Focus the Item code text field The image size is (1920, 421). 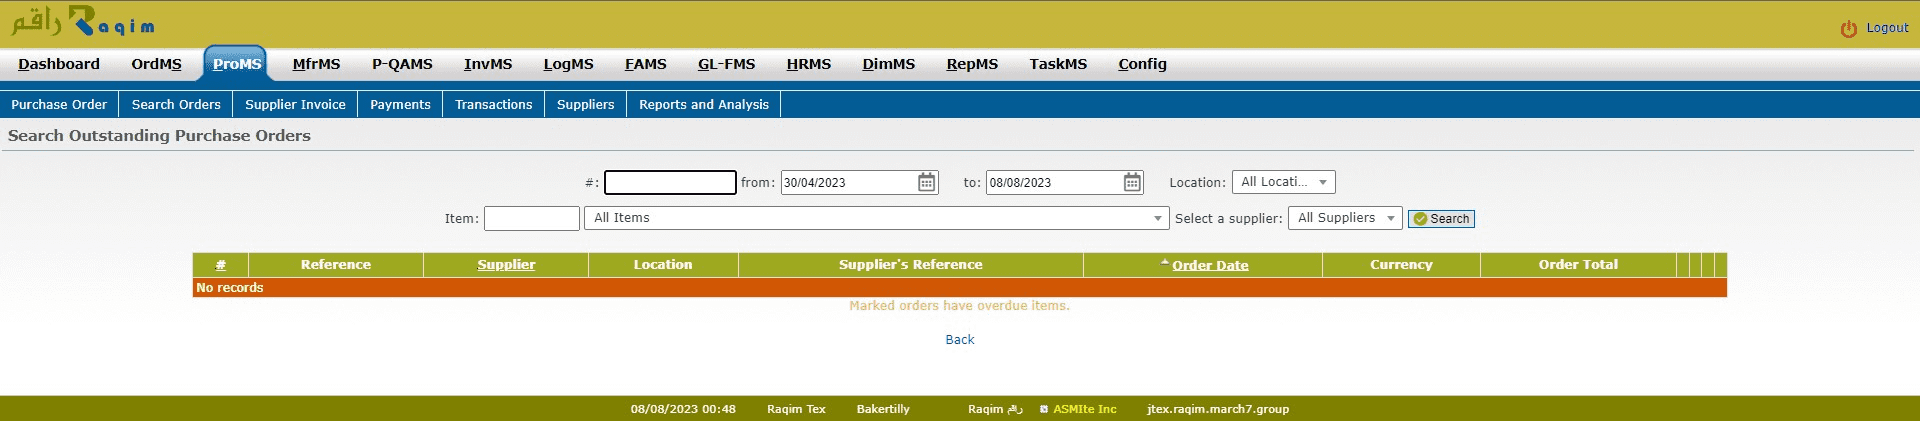pos(531,218)
